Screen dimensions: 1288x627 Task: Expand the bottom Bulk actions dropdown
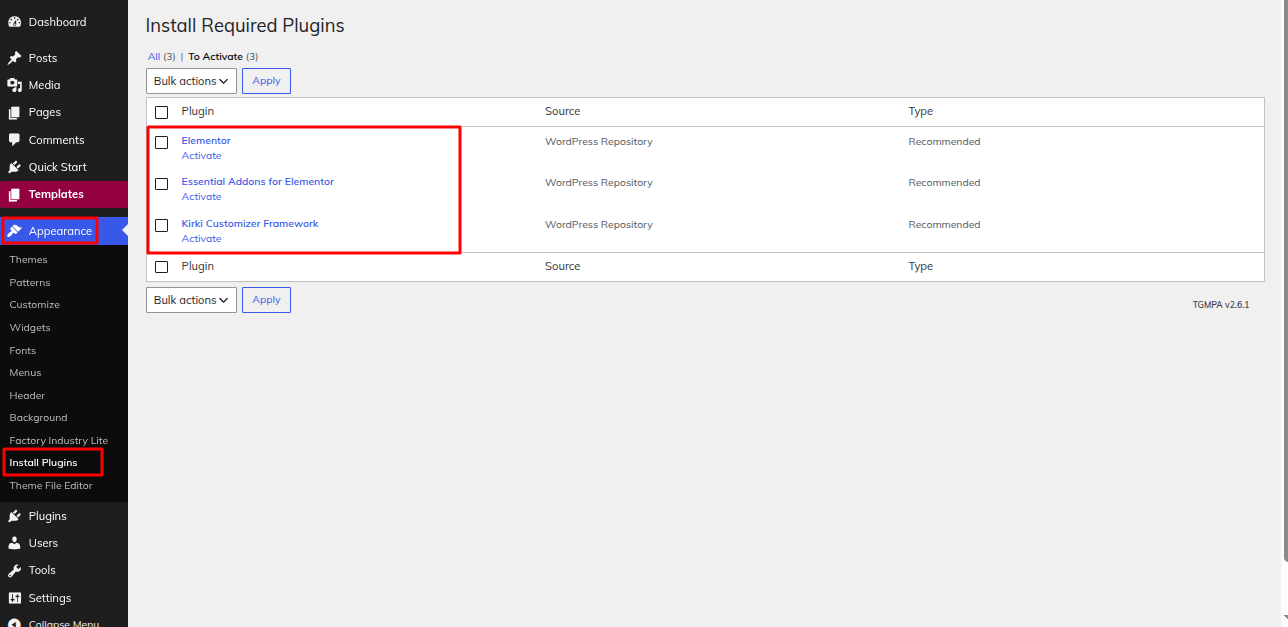tap(191, 300)
